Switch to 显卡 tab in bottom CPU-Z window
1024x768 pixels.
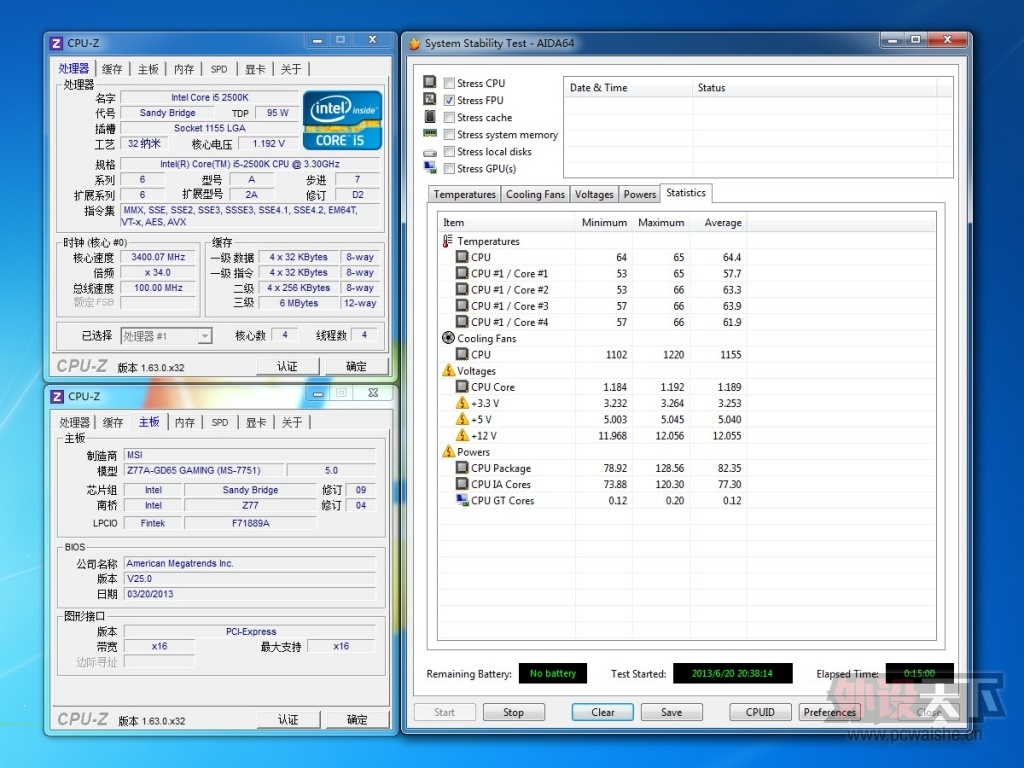click(256, 423)
